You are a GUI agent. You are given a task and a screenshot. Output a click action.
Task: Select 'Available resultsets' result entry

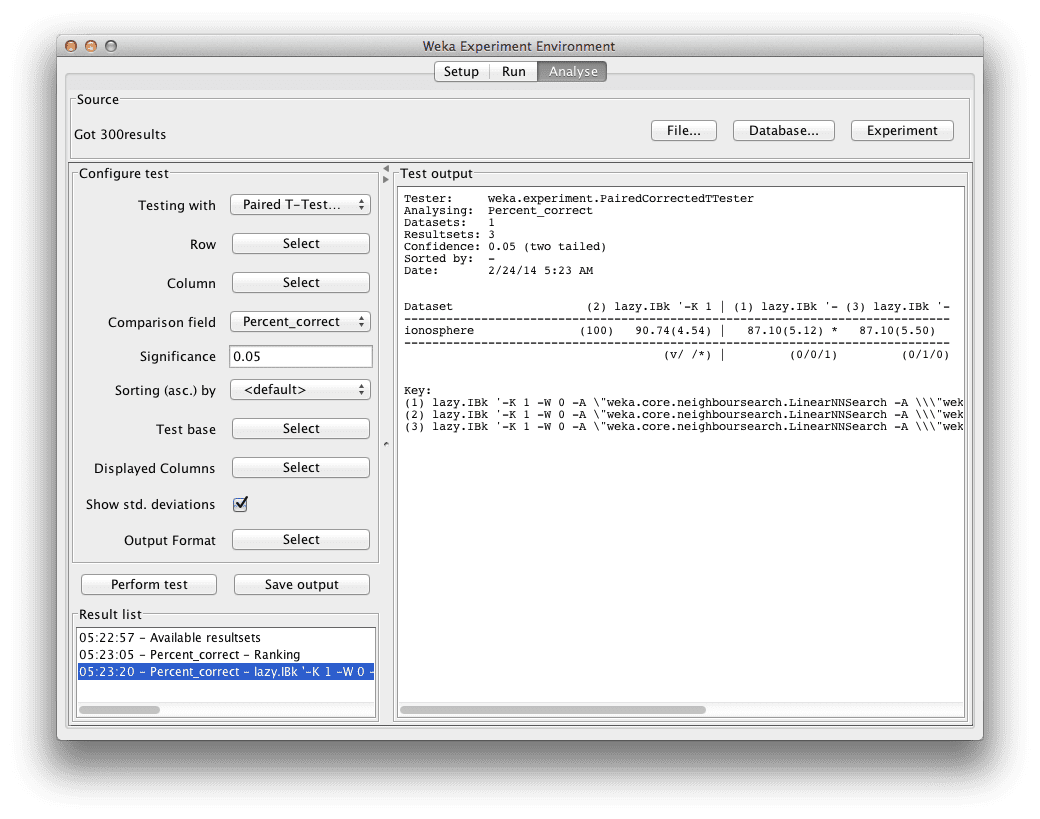[x=226, y=637]
